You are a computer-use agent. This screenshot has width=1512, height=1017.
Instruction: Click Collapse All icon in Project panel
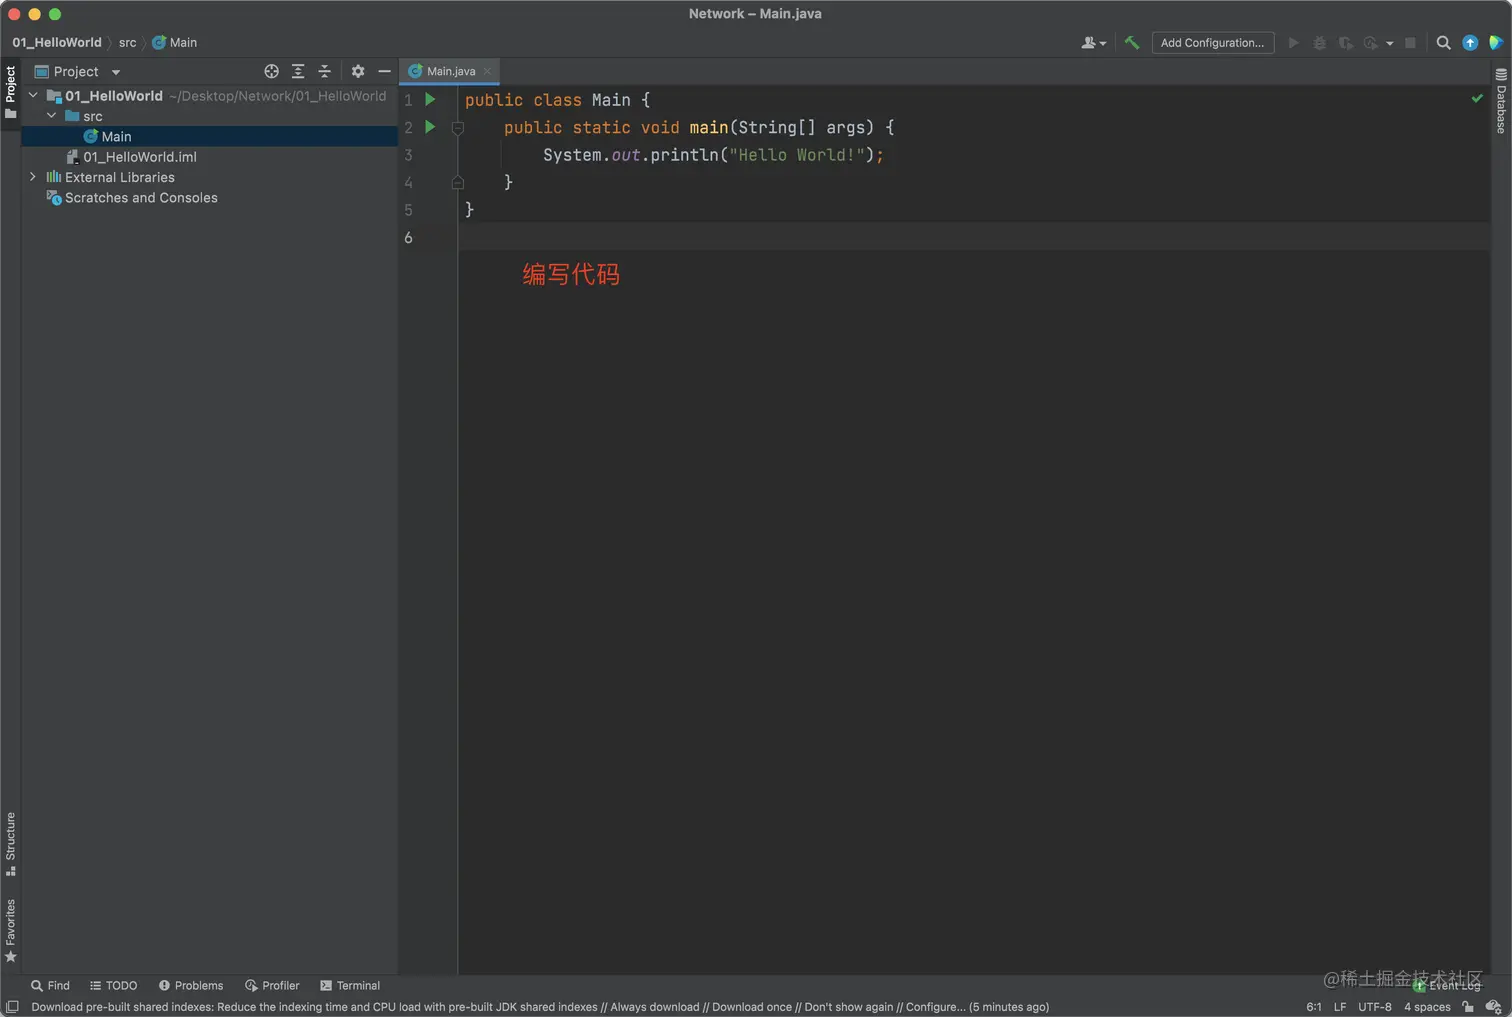click(324, 72)
